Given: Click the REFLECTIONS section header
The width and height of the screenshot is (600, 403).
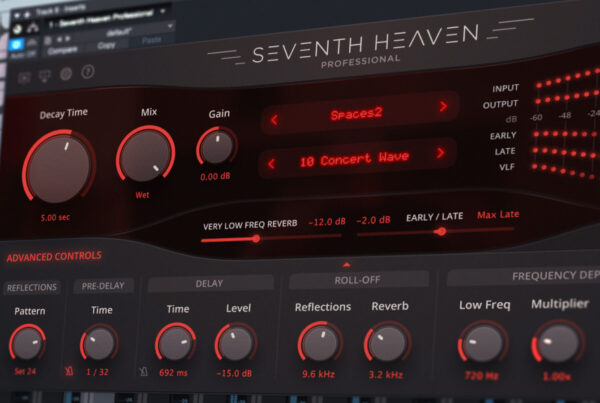Looking at the screenshot, I should 32,287.
